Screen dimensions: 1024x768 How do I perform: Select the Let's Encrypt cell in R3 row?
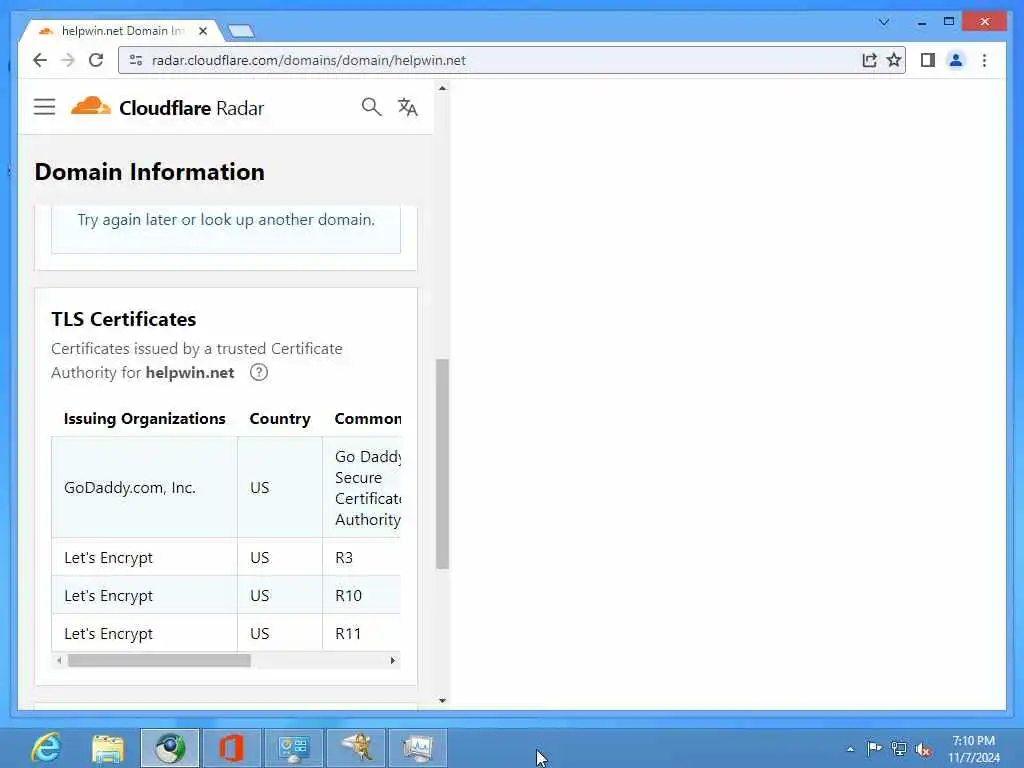pyautogui.click(x=144, y=557)
